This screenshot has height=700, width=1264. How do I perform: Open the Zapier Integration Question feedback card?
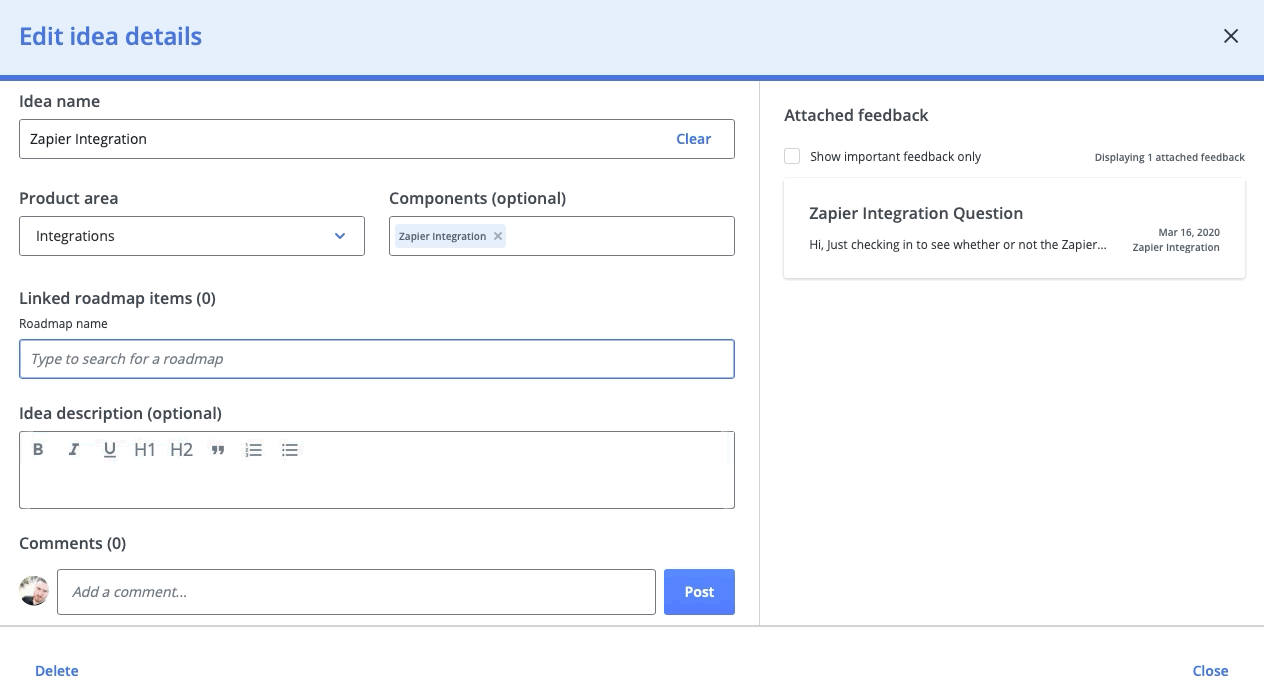click(1014, 228)
